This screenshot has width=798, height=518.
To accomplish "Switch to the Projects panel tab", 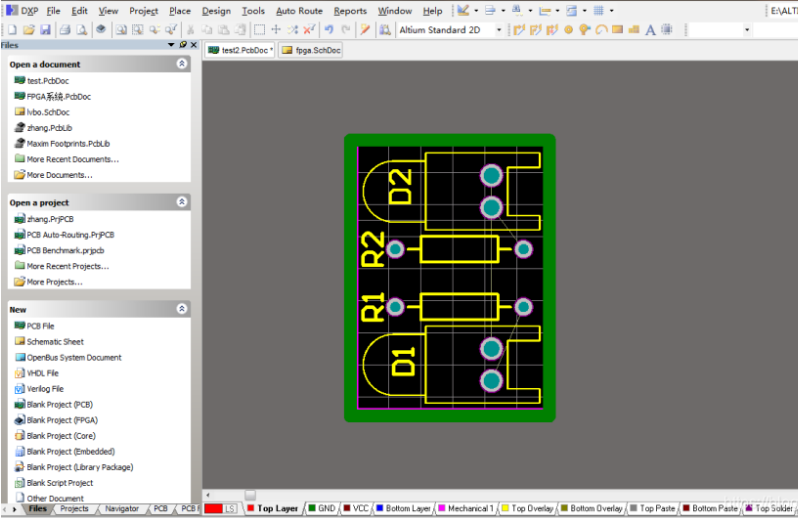I will [x=74, y=508].
